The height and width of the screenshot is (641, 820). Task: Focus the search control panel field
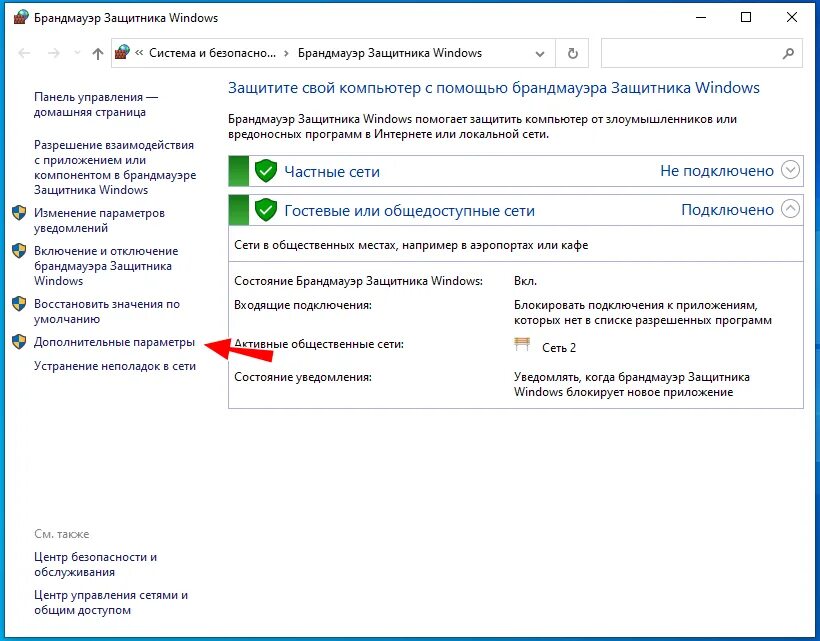point(701,53)
